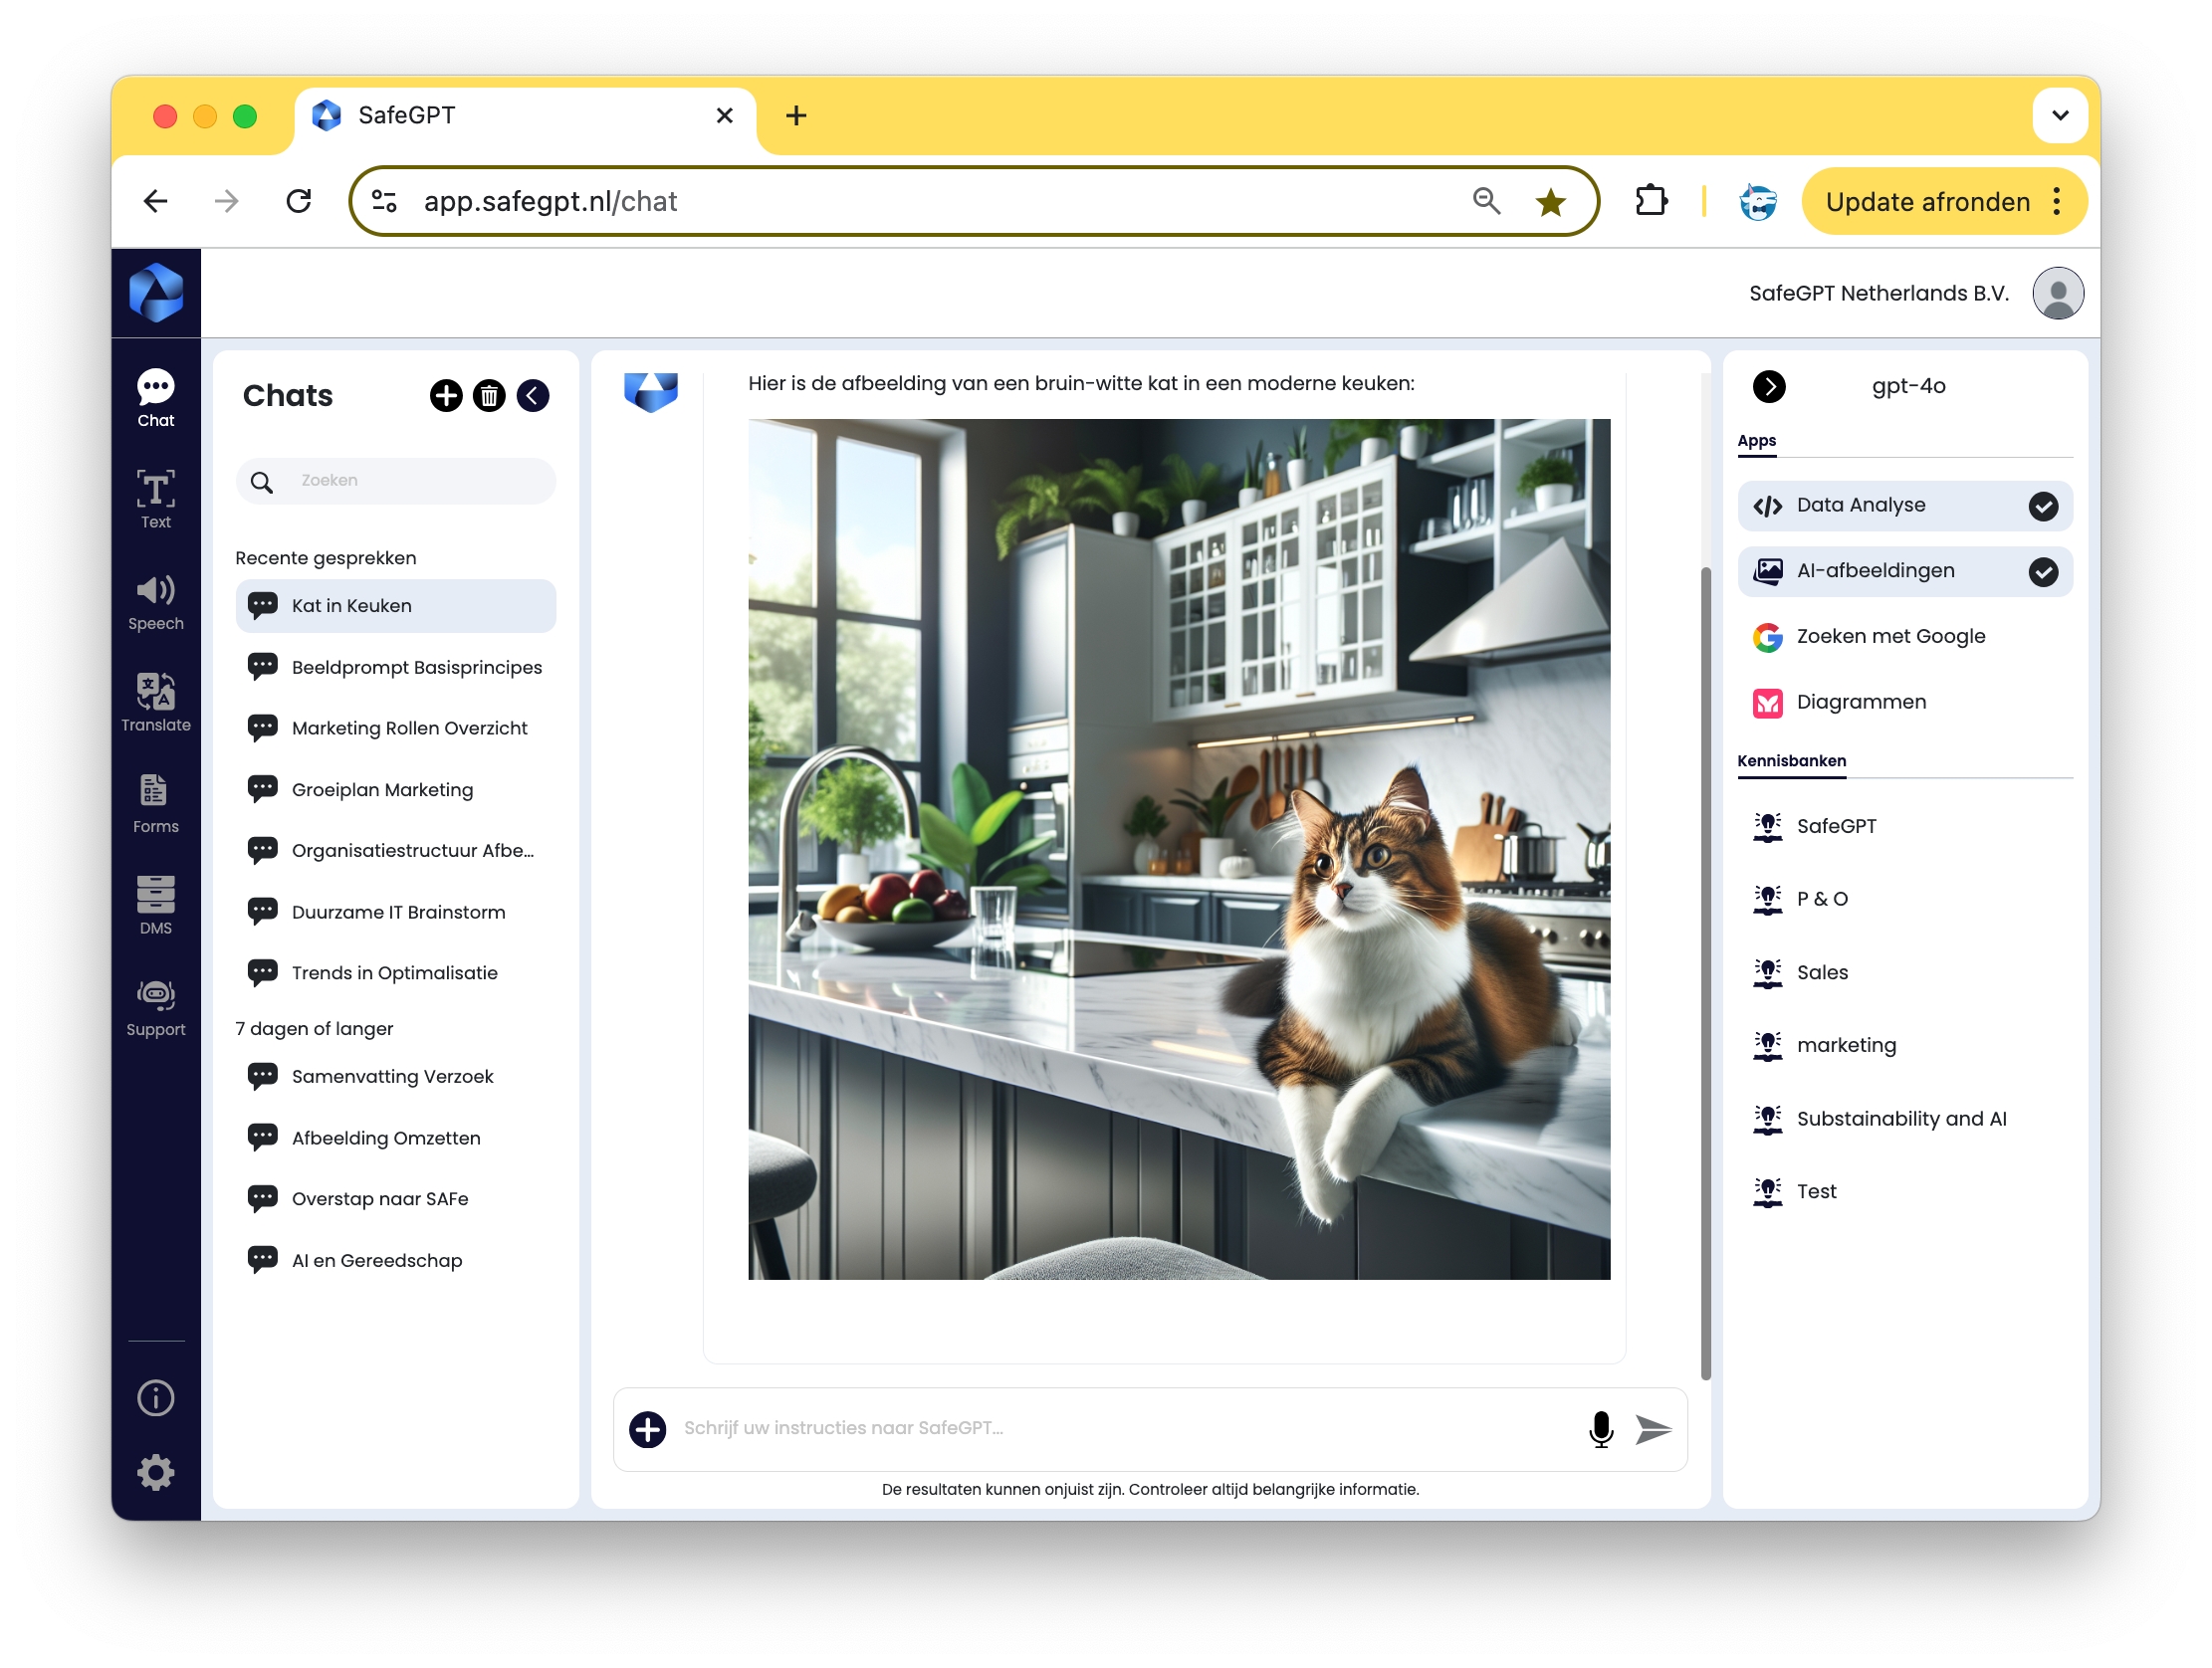This screenshot has height=1668, width=2212.
Task: Click the browser extensions puzzle icon
Action: click(1651, 201)
